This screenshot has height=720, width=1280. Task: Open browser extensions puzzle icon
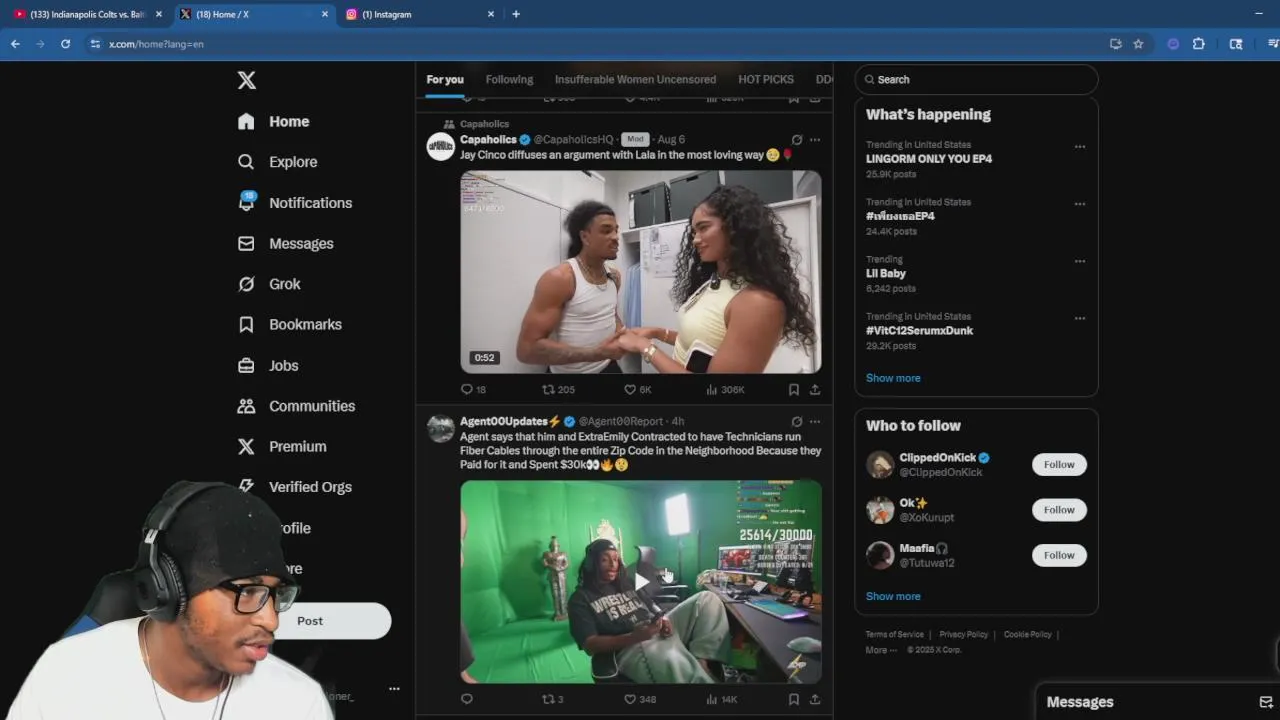(x=1199, y=44)
